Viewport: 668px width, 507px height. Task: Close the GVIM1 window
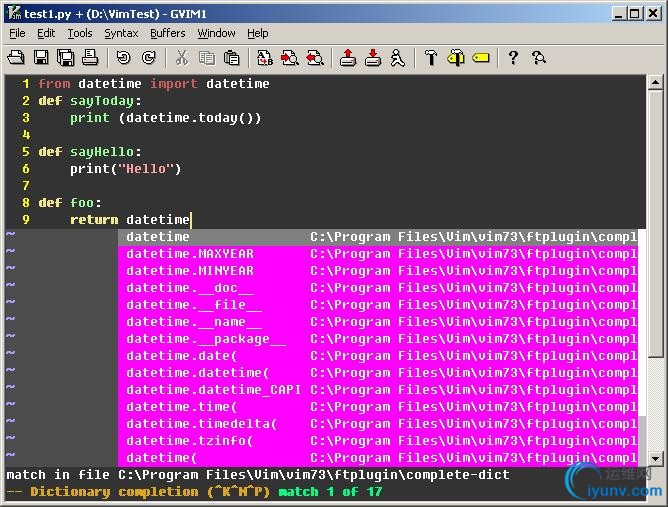click(x=653, y=14)
